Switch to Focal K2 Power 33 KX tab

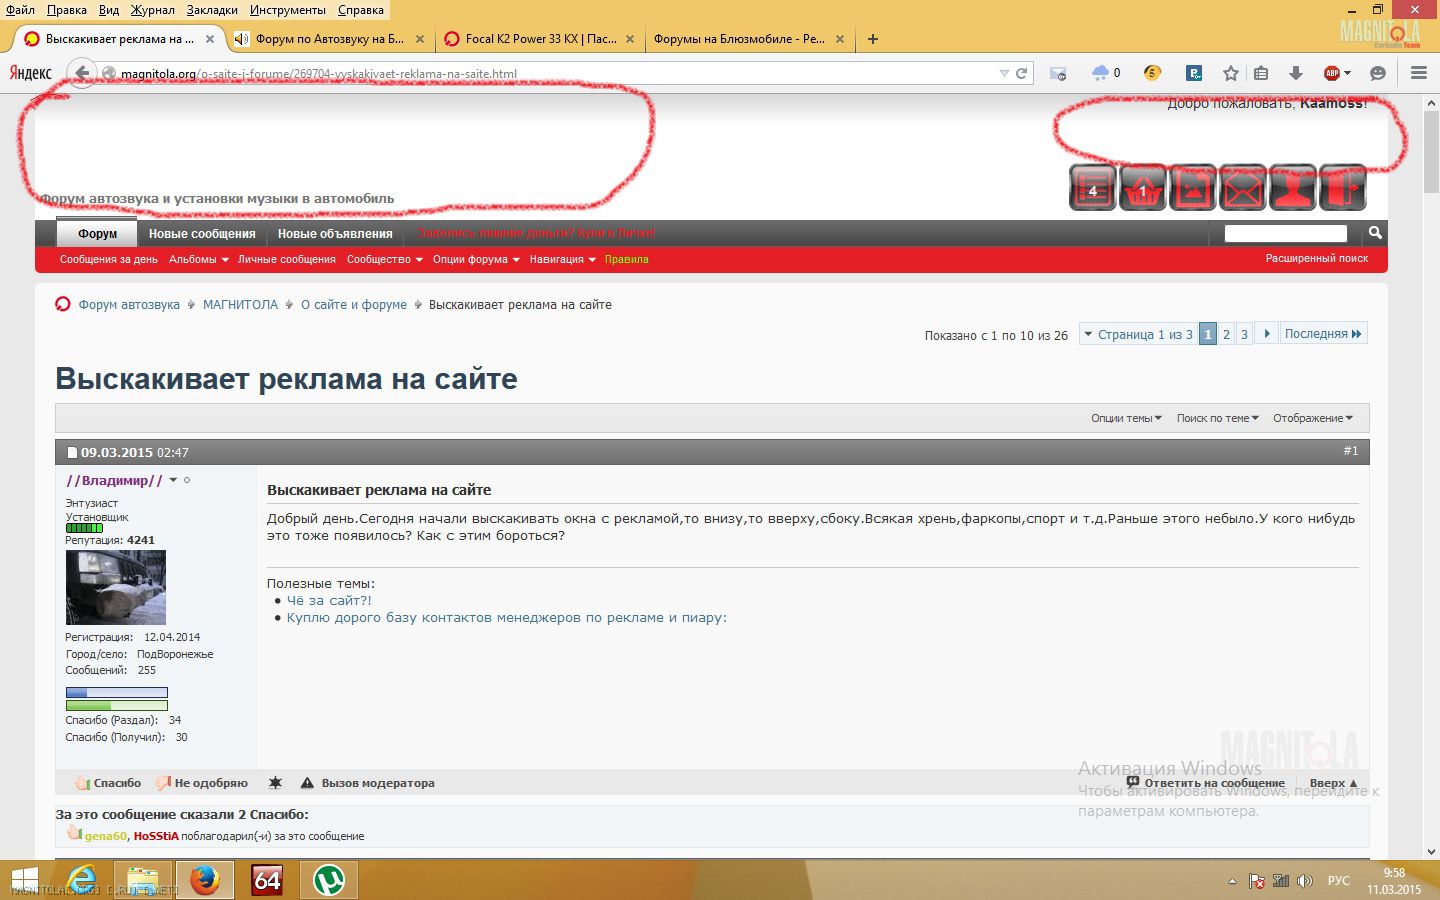(x=540, y=39)
